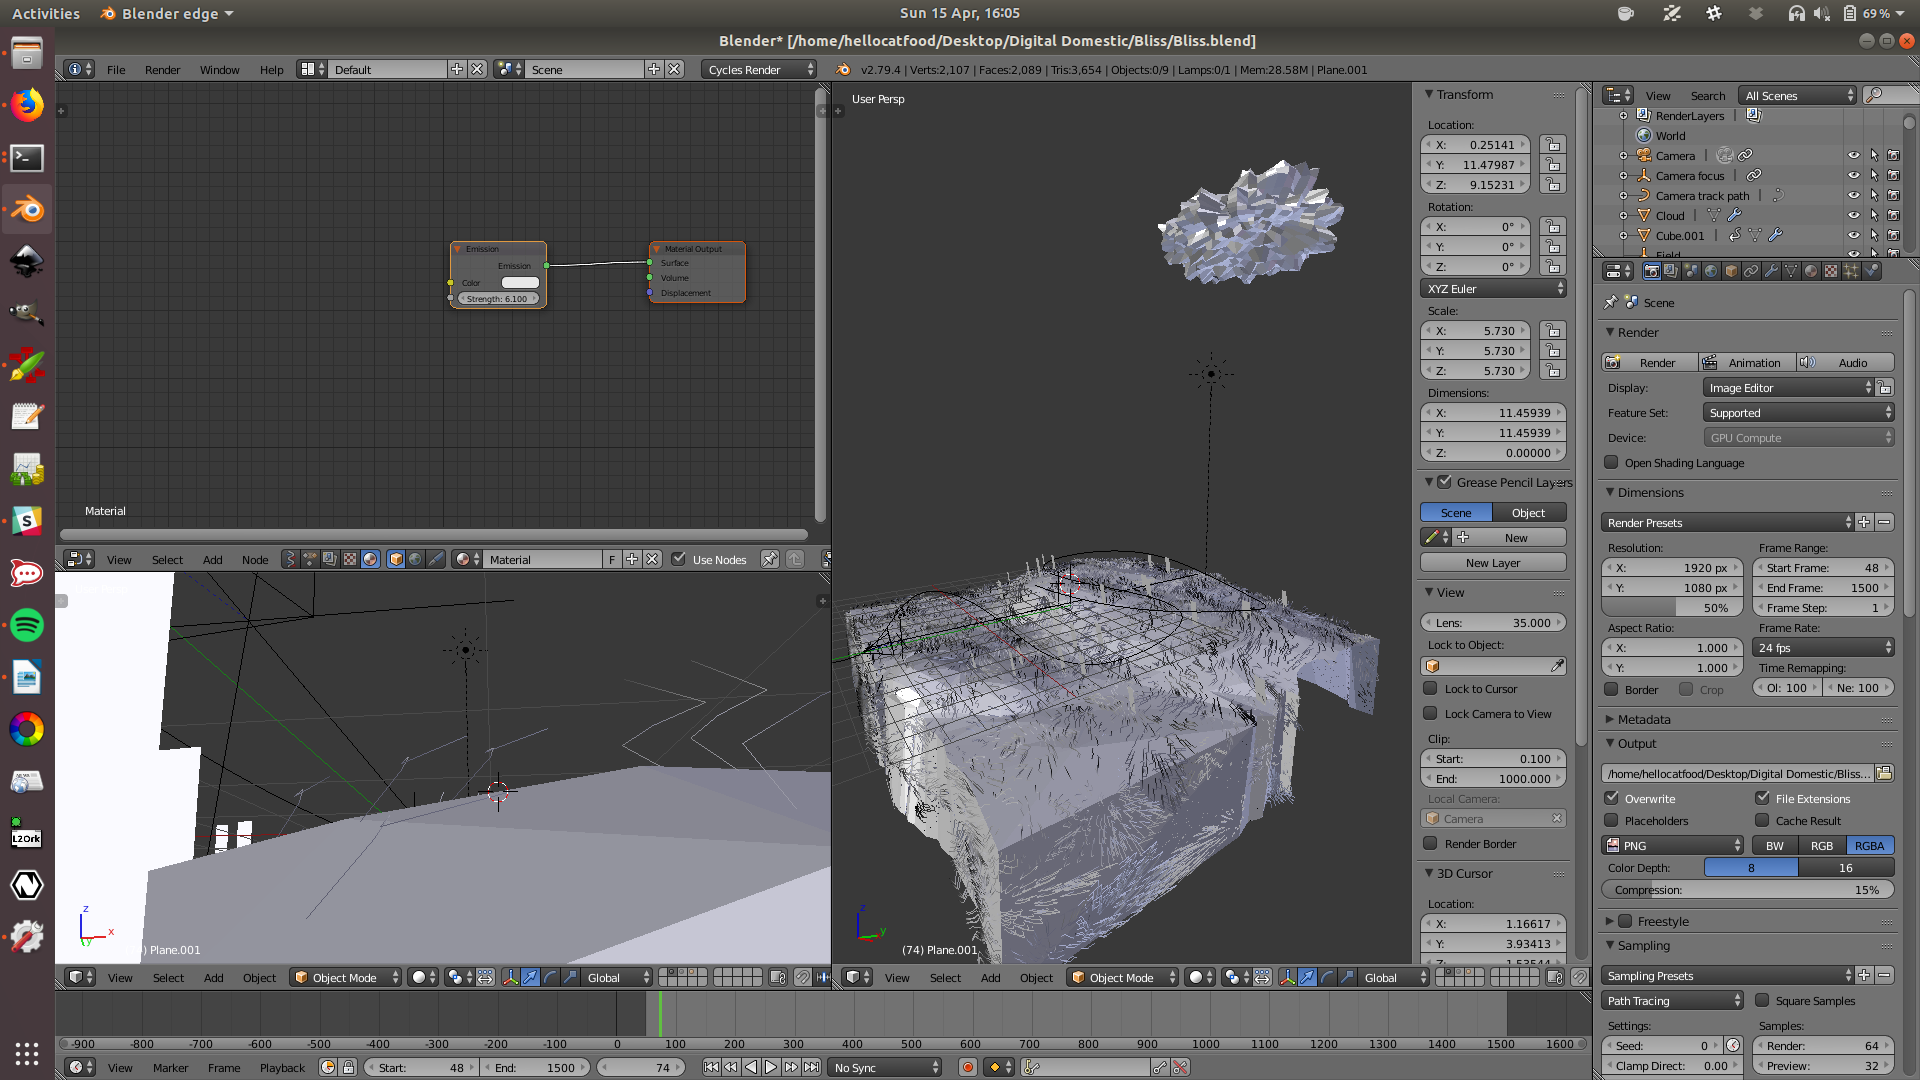This screenshot has width=1920, height=1080.
Task: Select RGBA color mode button
Action: (x=1869, y=845)
